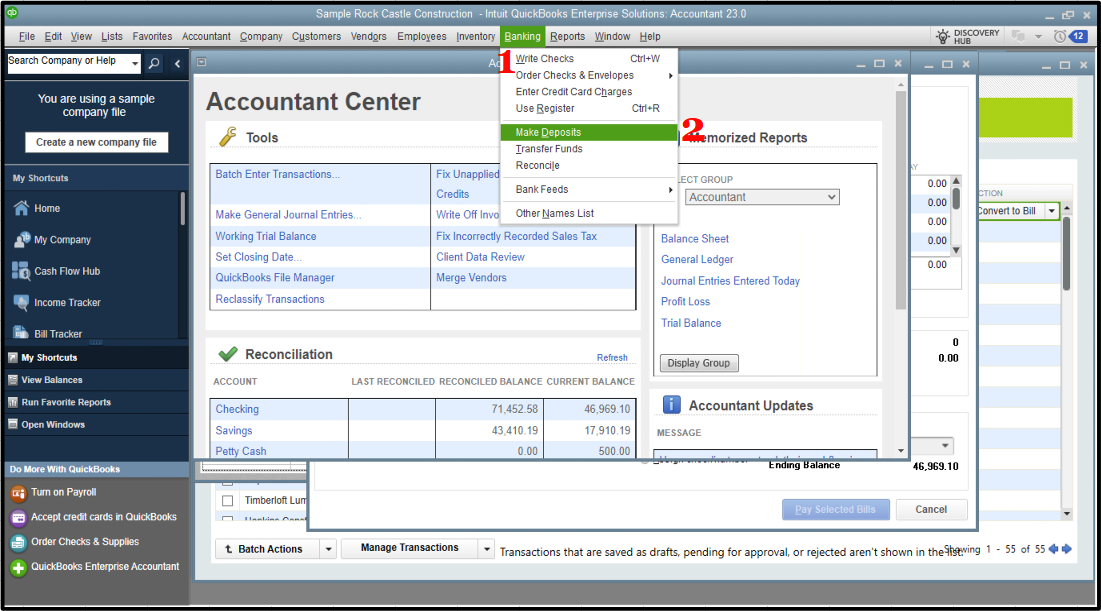1101x611 pixels.
Task: Go to next page arrow beside 'of 55'
Action: [1067, 549]
